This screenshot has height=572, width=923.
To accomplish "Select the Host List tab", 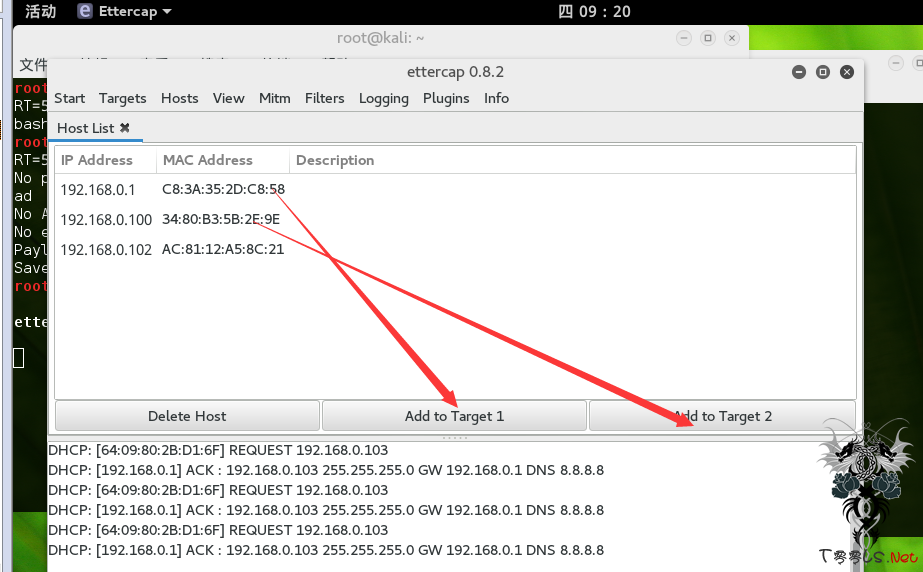I will pos(85,128).
